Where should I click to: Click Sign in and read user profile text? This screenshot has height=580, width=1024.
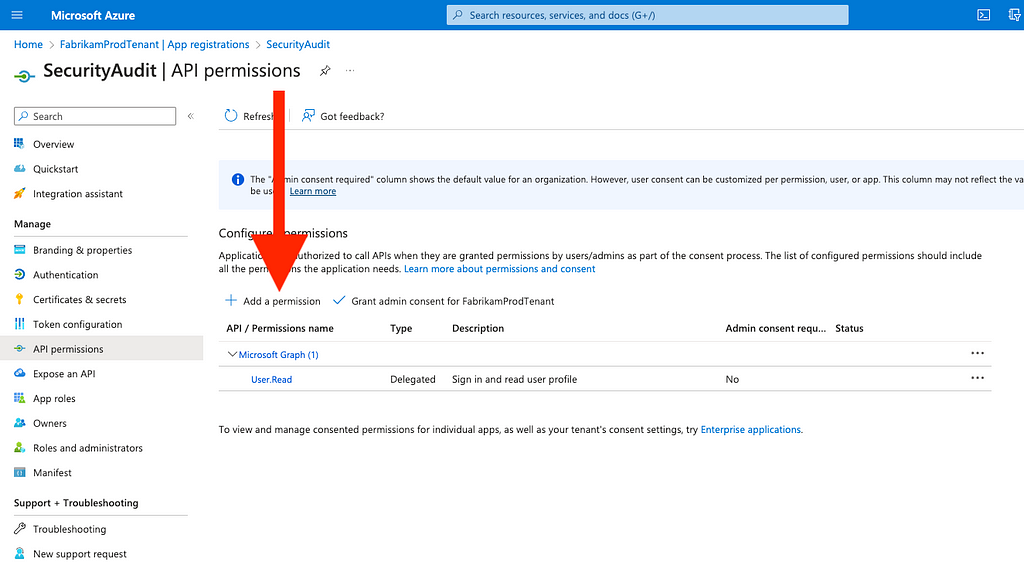[x=515, y=379]
